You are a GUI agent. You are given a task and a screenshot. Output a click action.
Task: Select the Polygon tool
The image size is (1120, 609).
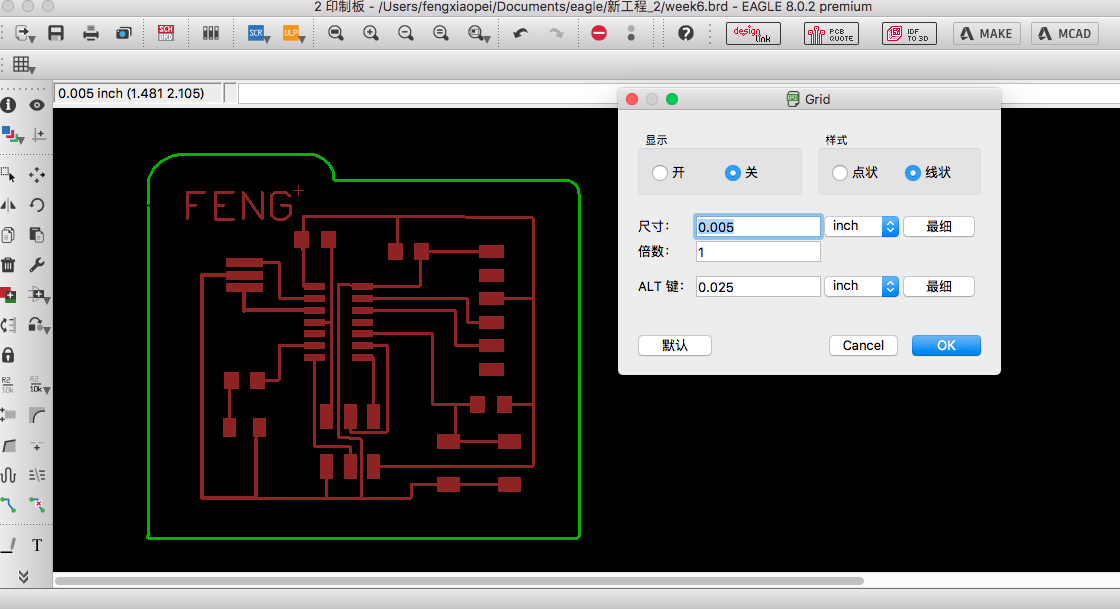tap(9, 446)
